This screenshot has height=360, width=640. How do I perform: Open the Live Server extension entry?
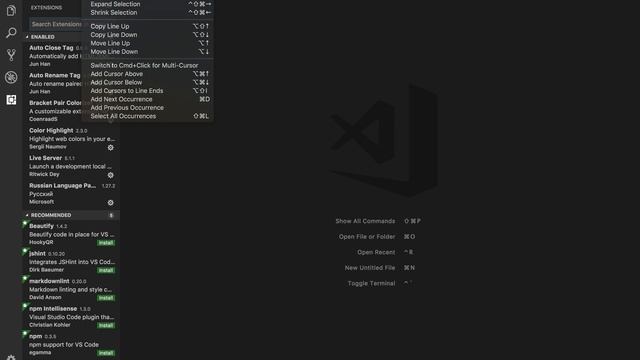point(71,166)
